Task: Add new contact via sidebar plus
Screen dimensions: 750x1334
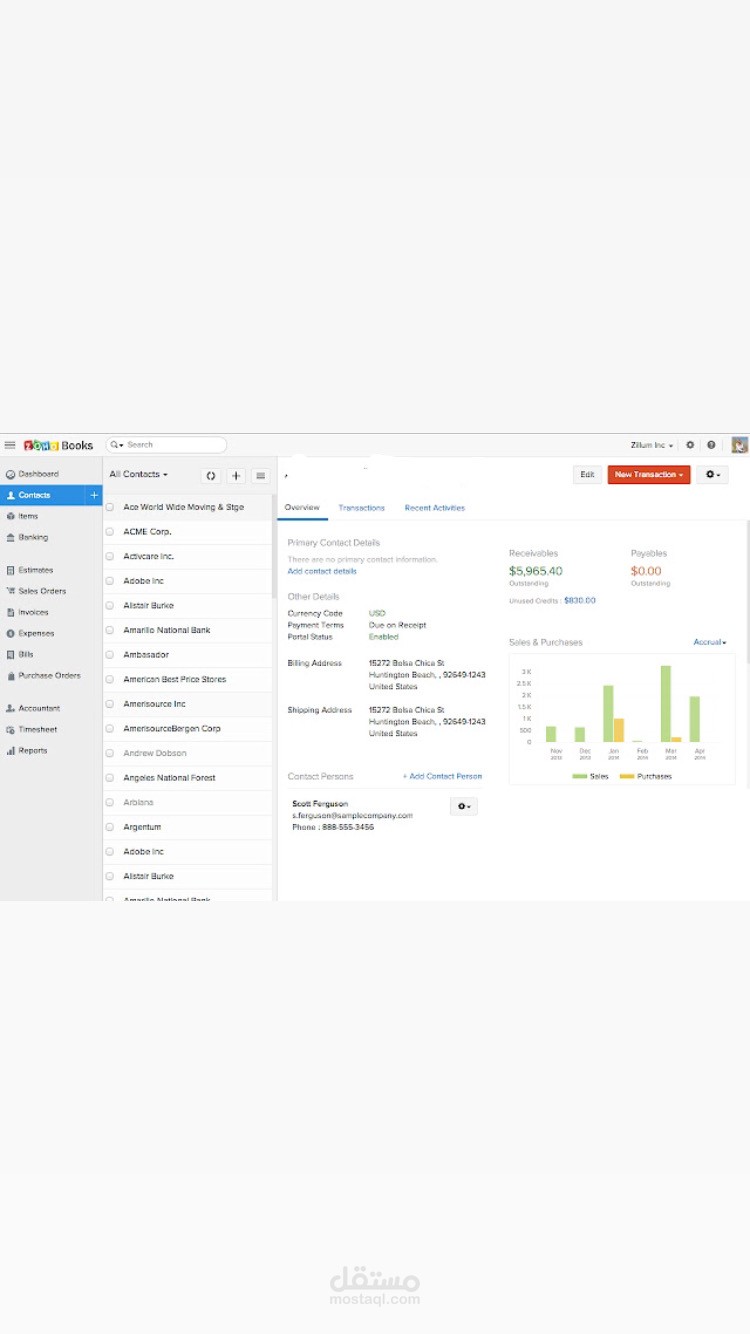Action: click(94, 495)
